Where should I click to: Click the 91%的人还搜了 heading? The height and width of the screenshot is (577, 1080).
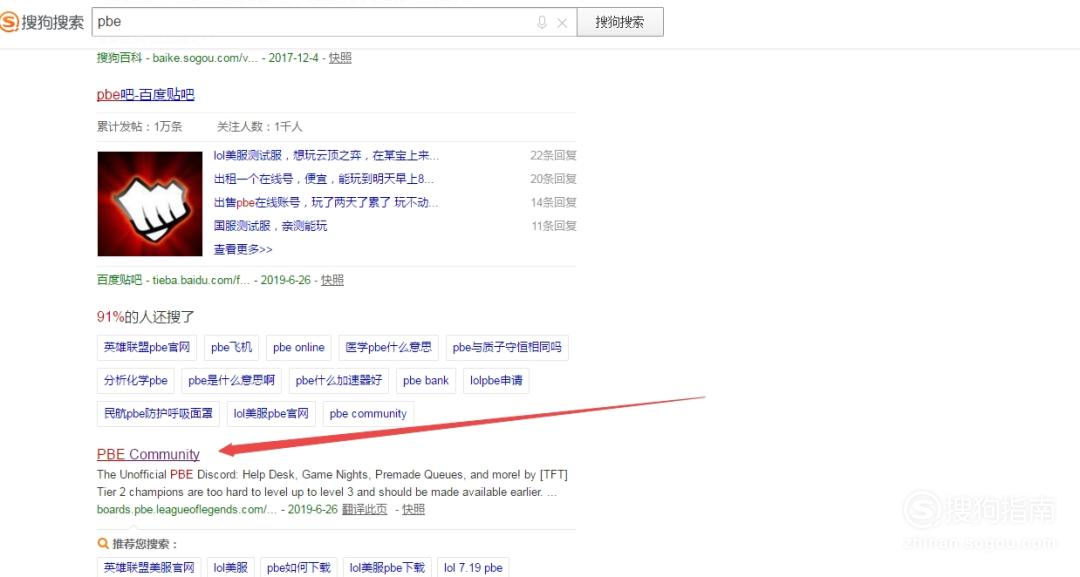coord(145,317)
